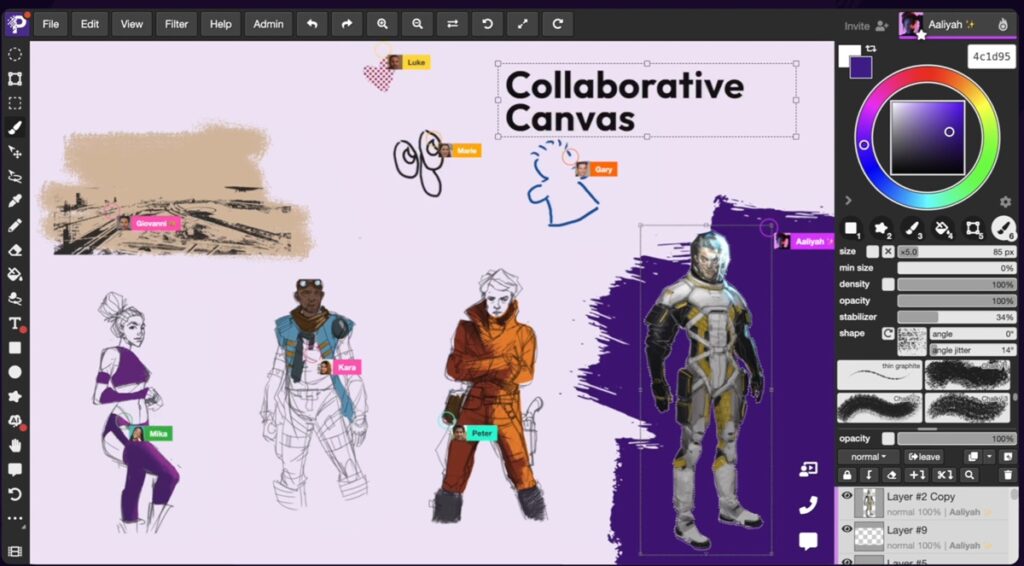Image resolution: width=1024 pixels, height=566 pixels.
Task: Select the paint bucket fill tool
Action: click(x=14, y=274)
